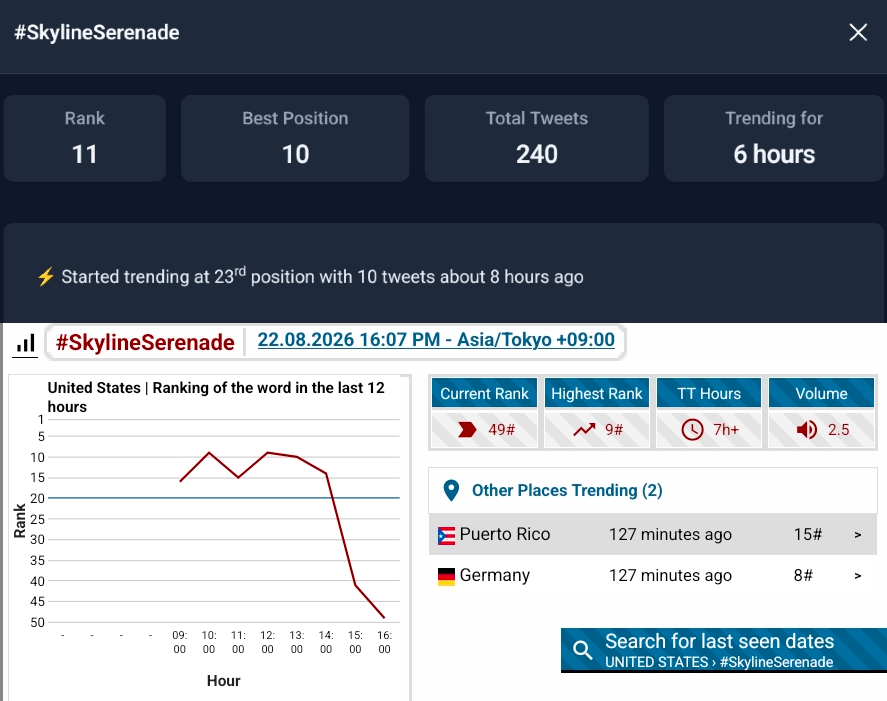
Task: Select the Best Position 10 card
Action: [295, 138]
